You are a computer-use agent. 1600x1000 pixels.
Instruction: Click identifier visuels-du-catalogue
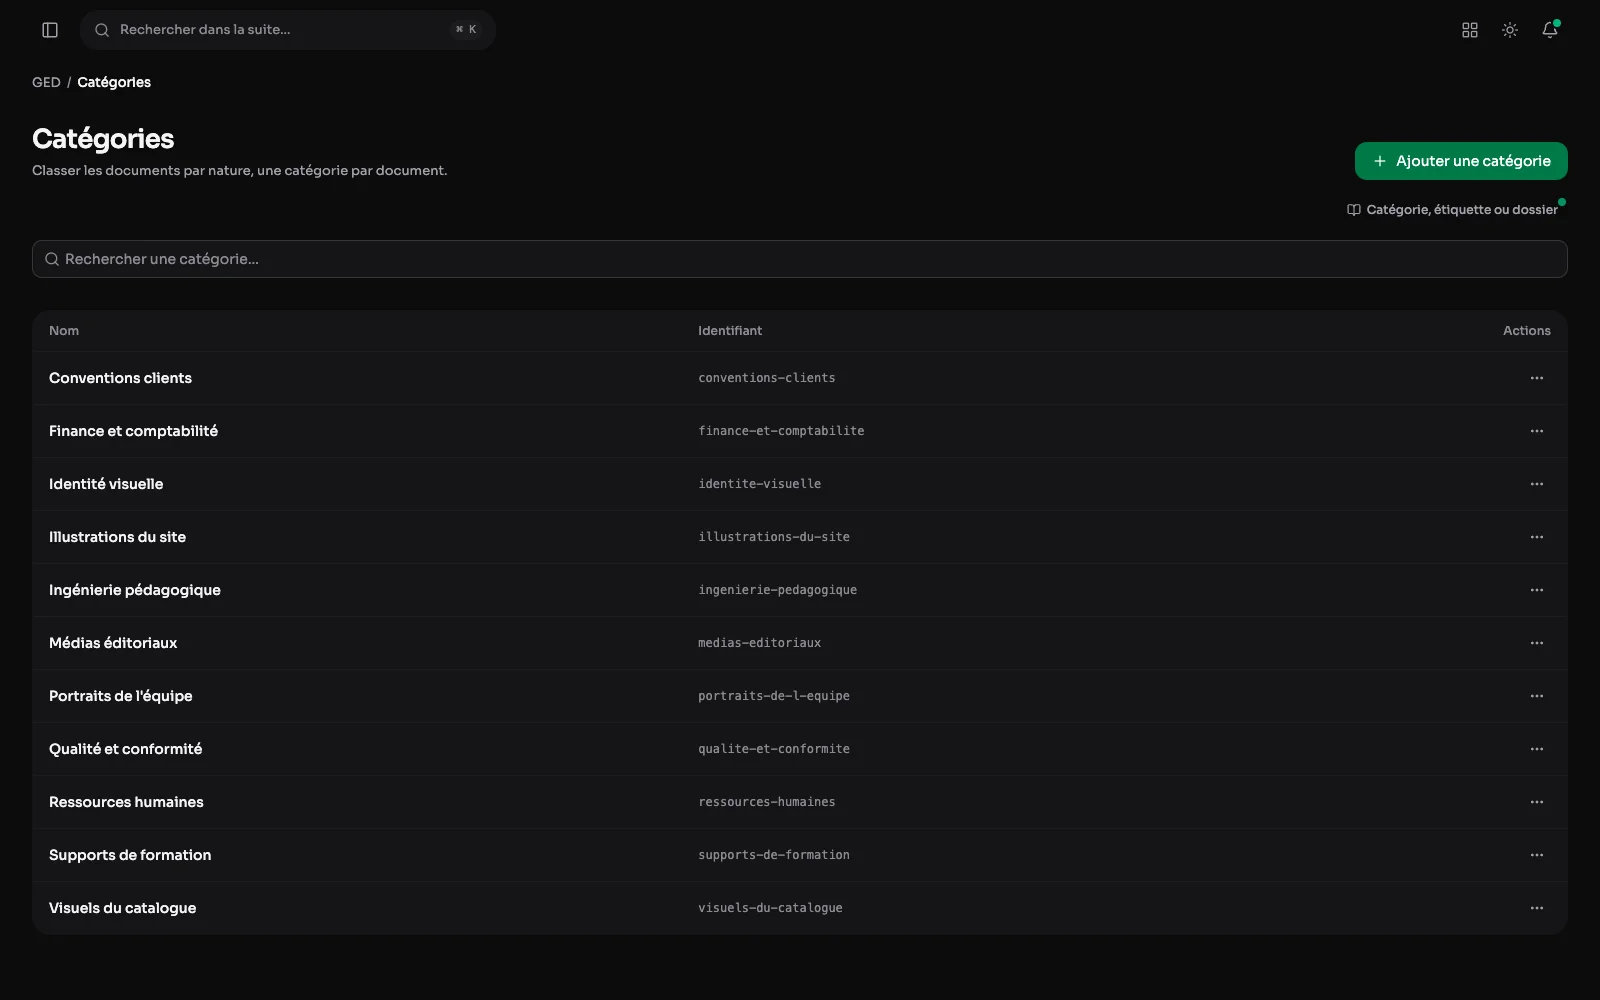pyautogui.click(x=770, y=908)
